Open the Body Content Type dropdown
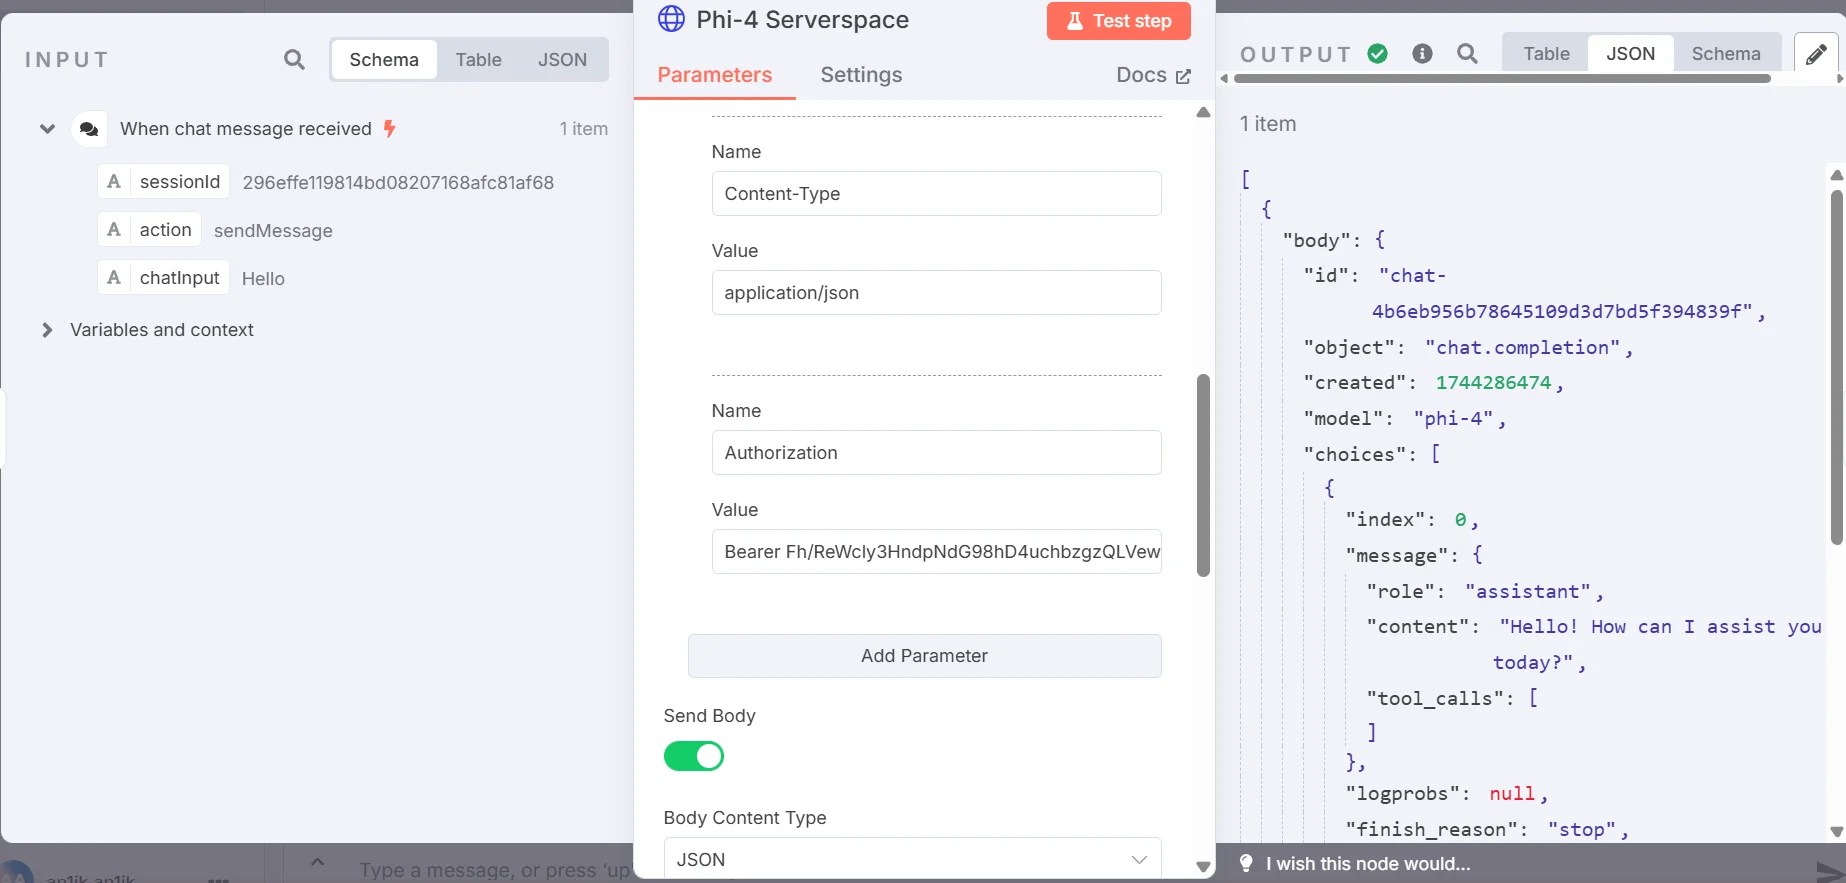 [x=912, y=859]
